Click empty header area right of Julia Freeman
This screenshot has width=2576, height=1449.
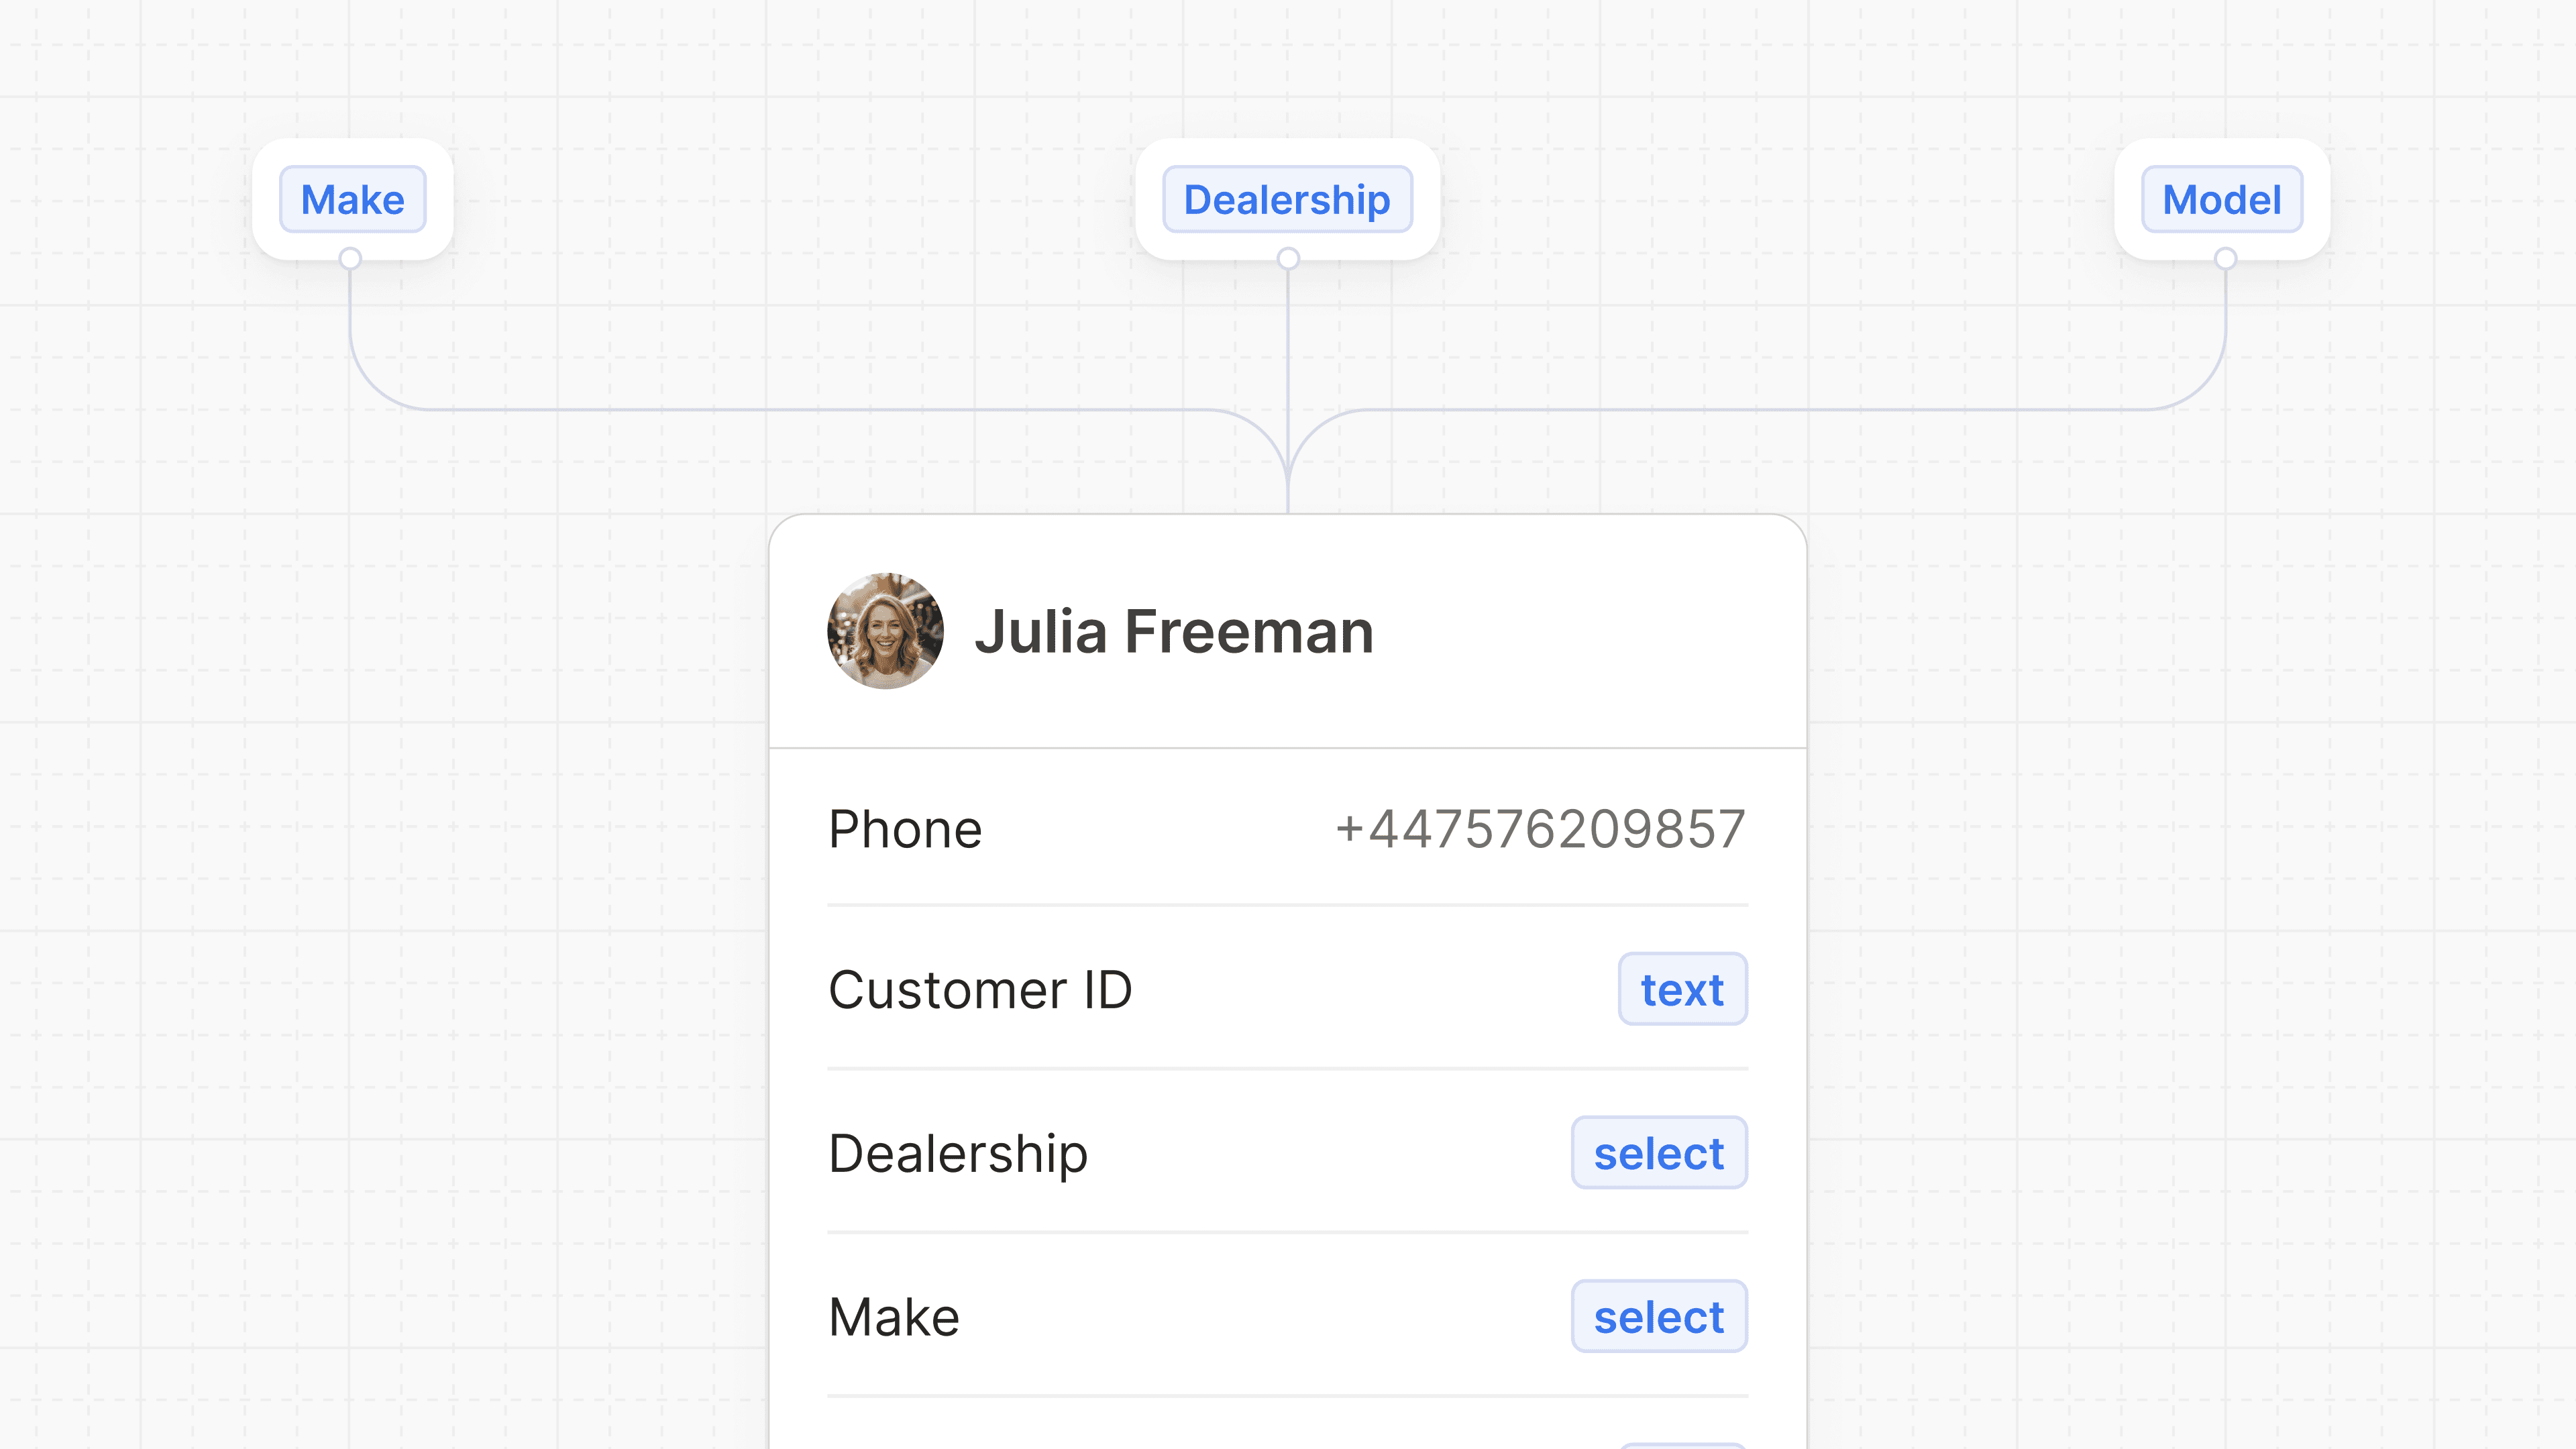[1600, 632]
